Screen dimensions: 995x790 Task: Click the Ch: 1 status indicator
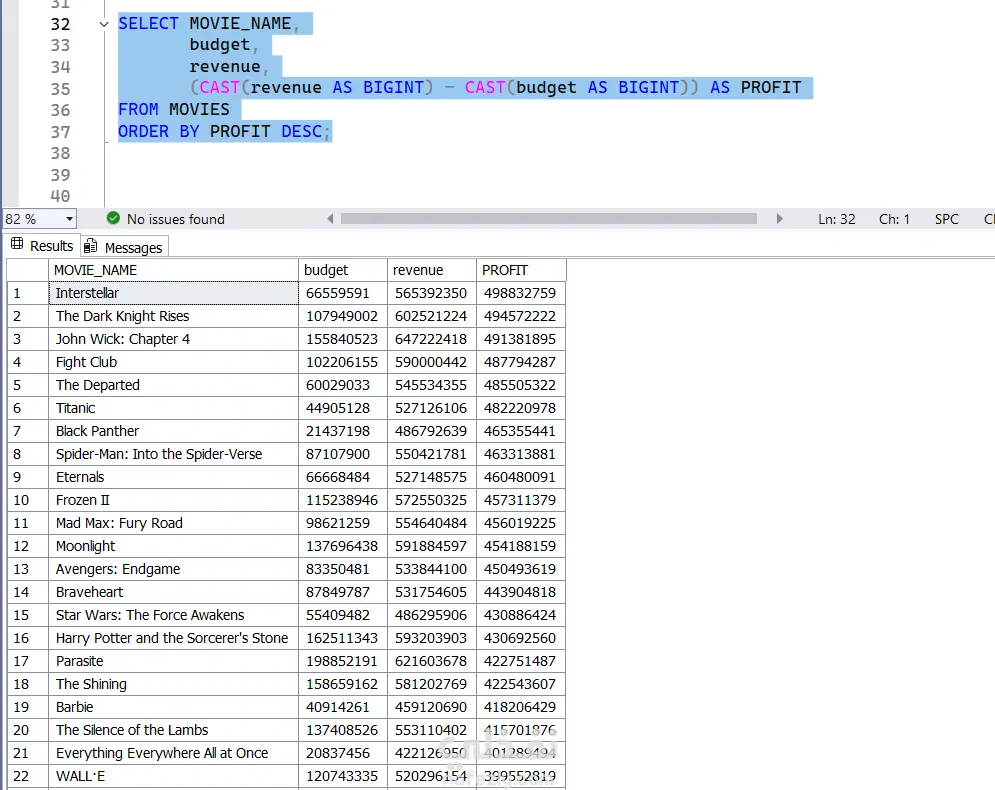click(894, 219)
